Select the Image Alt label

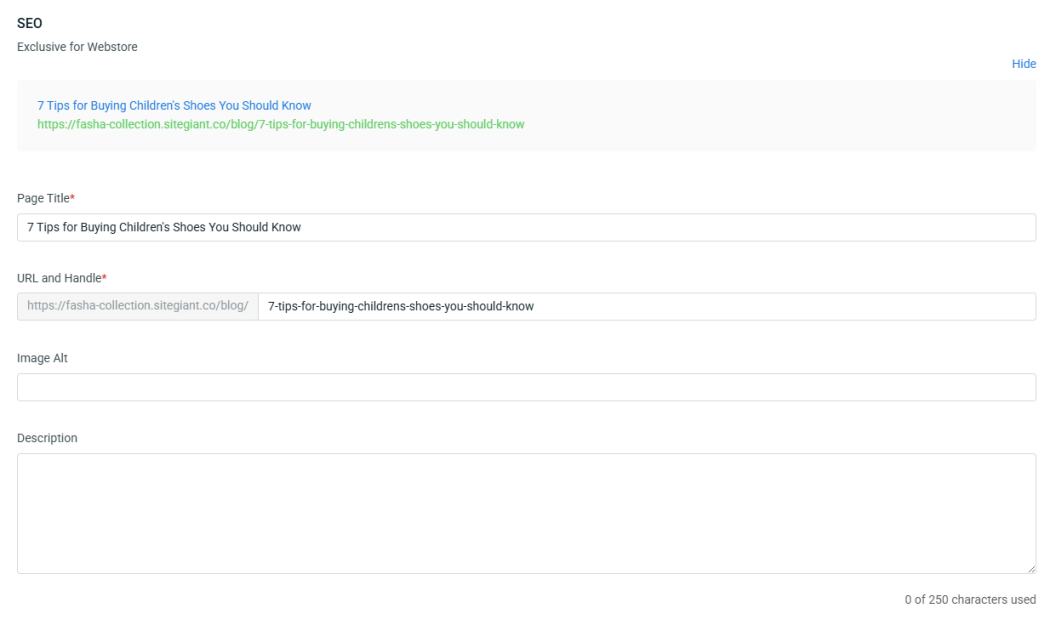point(42,358)
